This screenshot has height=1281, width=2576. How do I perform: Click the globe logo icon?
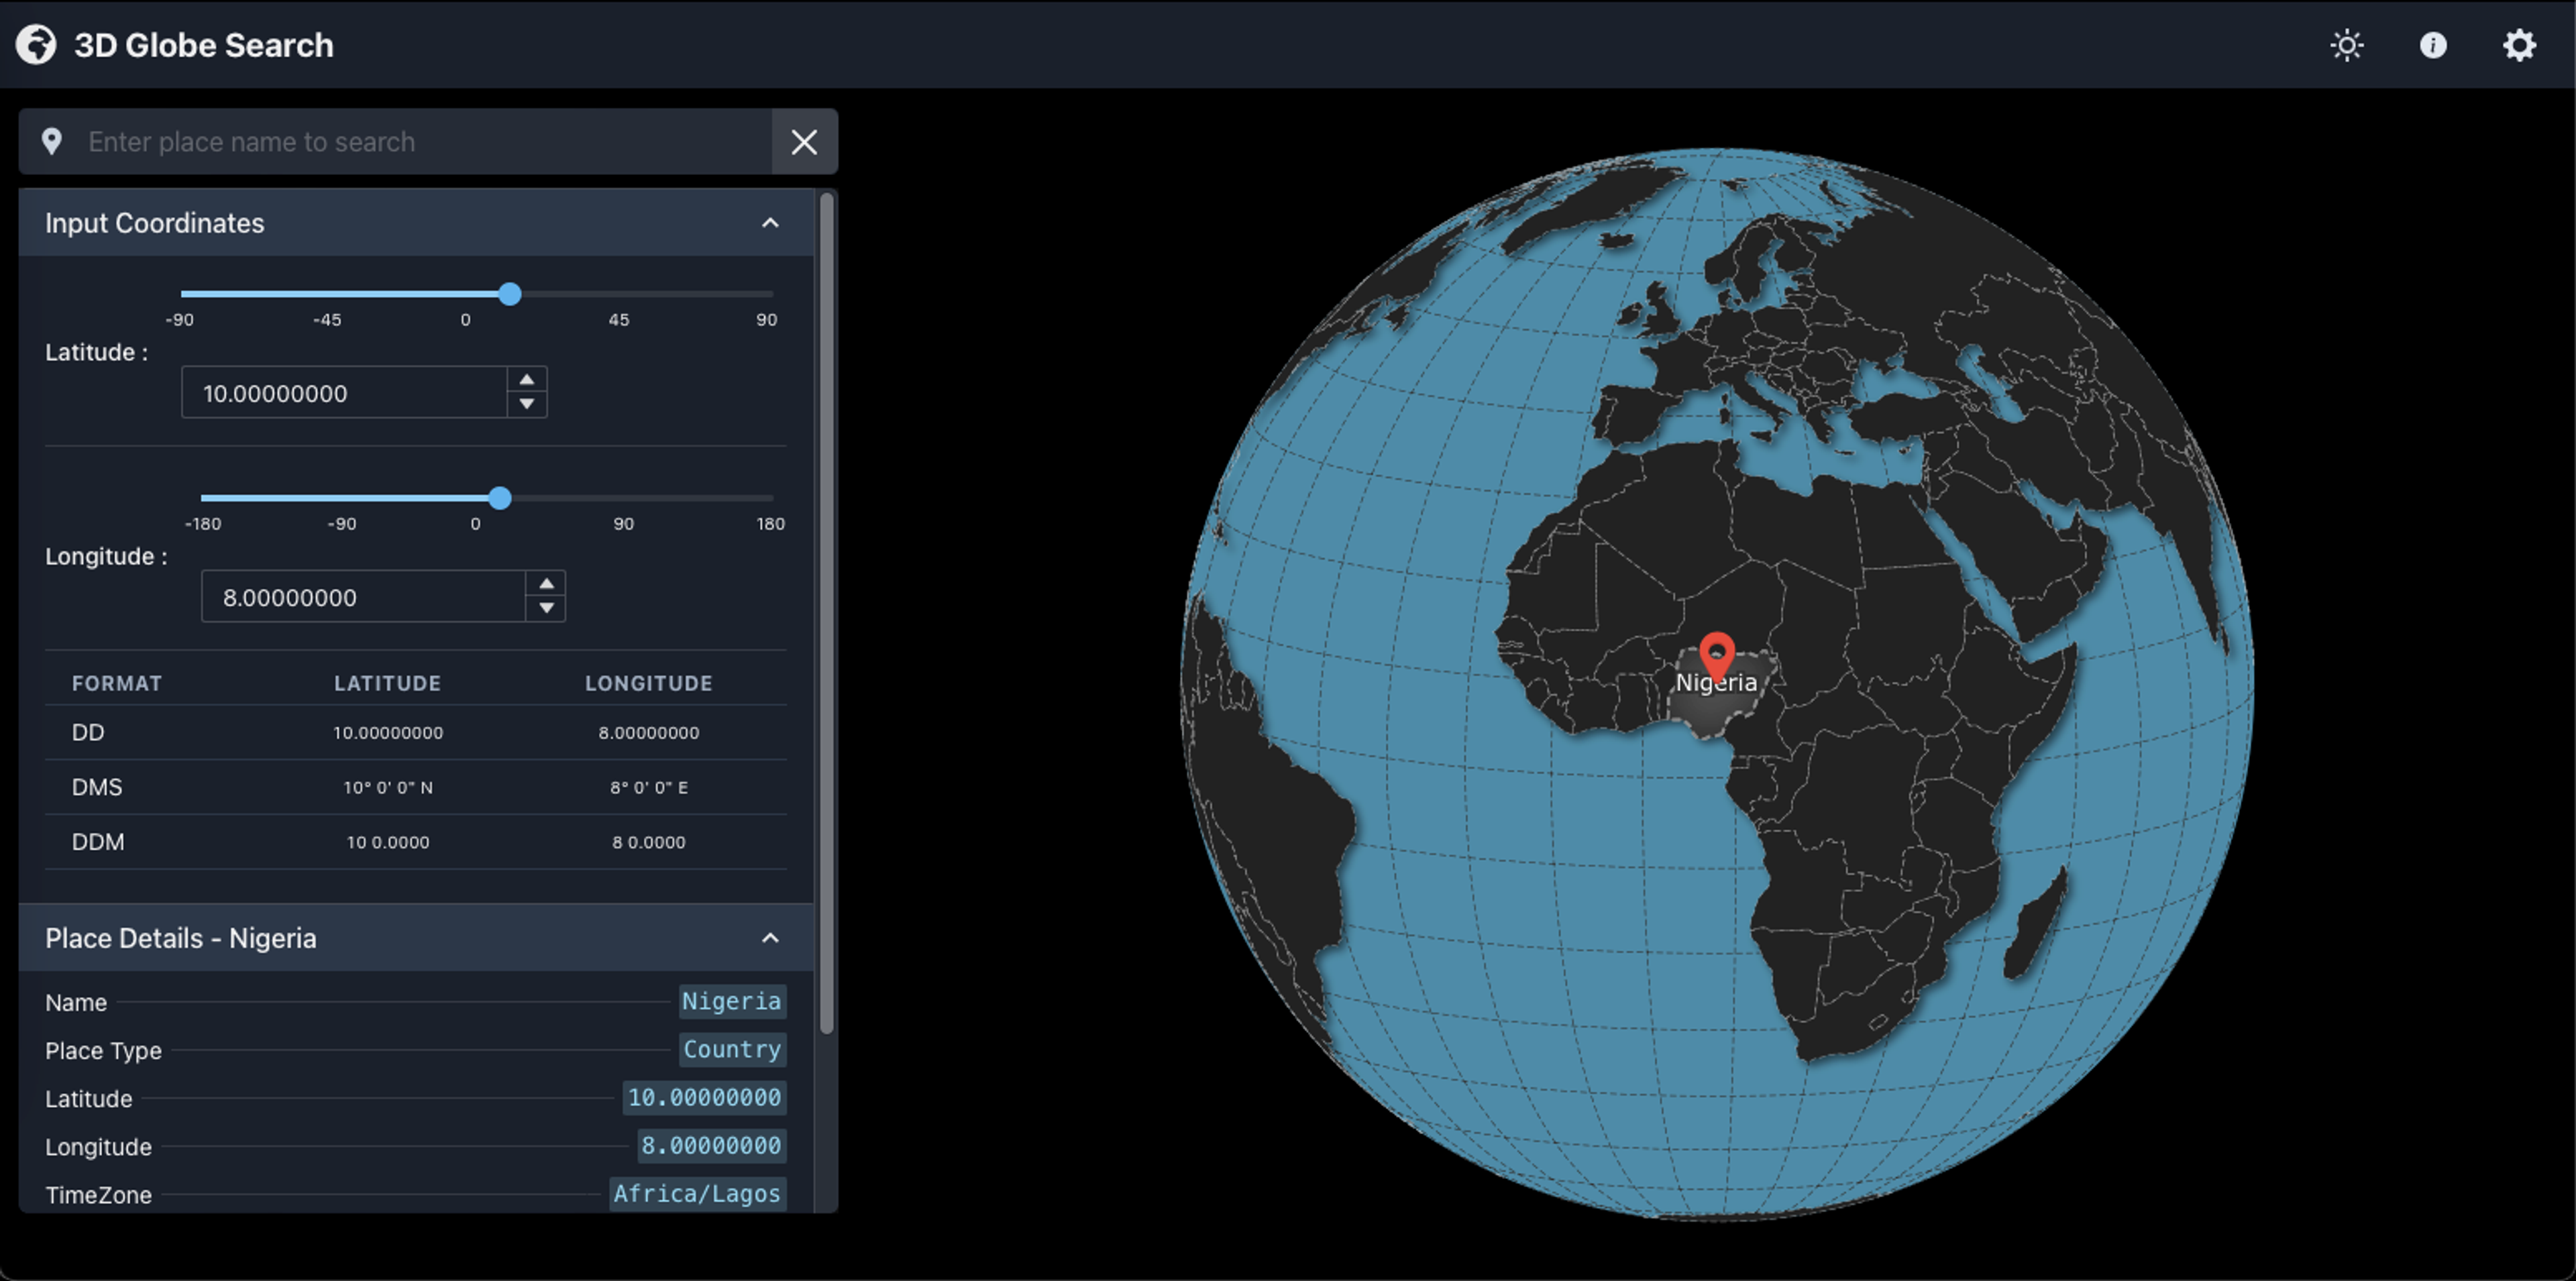coord(36,45)
